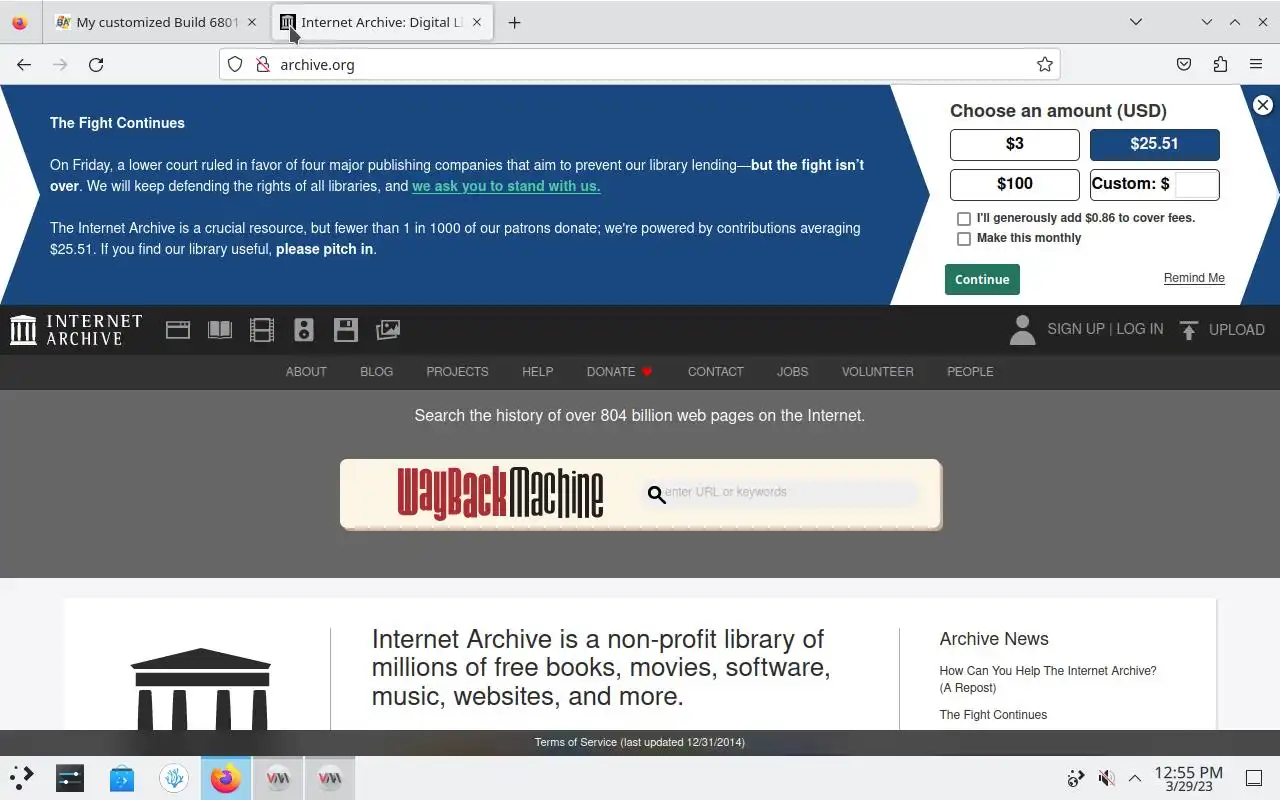Screen dimensions: 1280x800
Task: Click the Remind Me link
Action: click(1194, 278)
